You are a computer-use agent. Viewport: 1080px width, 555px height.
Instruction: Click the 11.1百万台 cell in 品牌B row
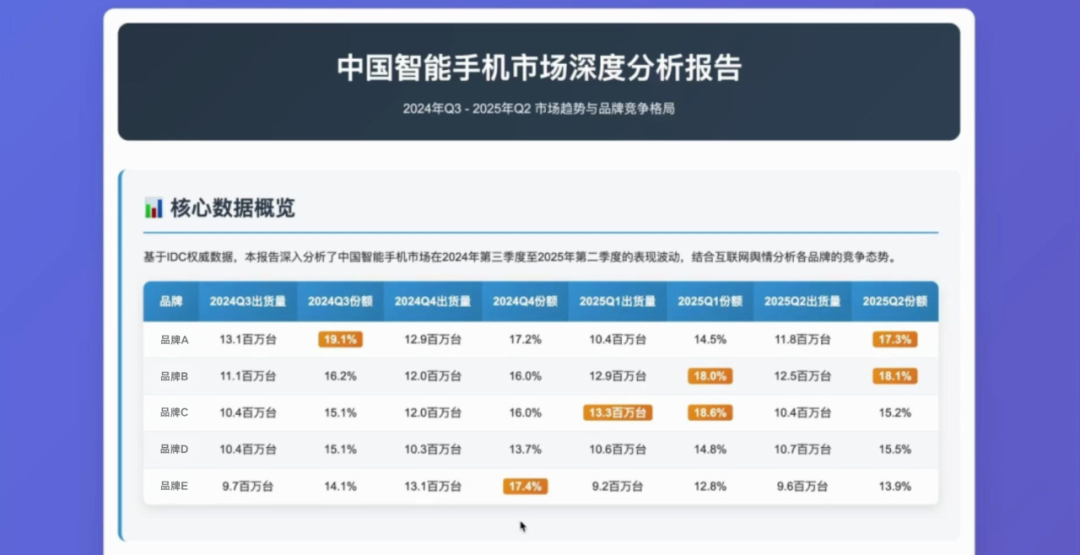tap(248, 376)
